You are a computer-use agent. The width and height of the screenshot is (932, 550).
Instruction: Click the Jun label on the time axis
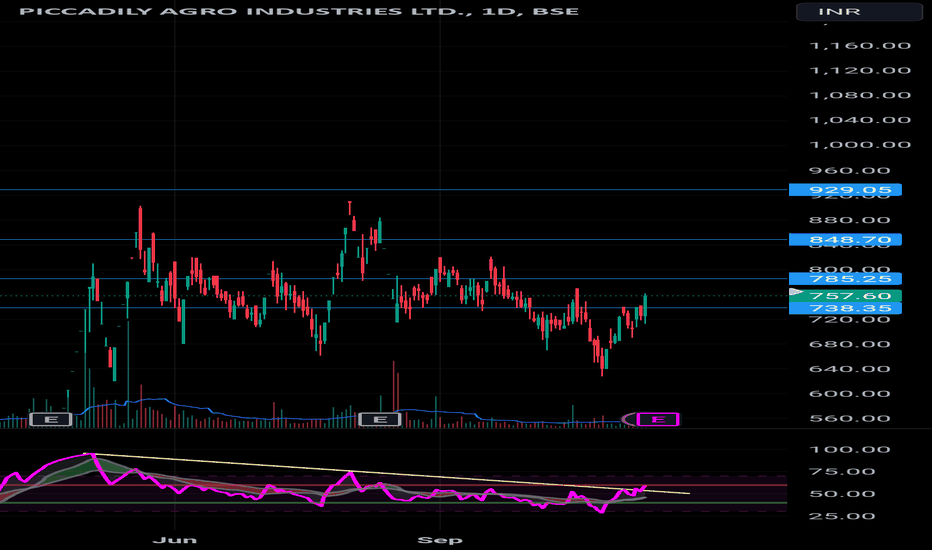175,540
